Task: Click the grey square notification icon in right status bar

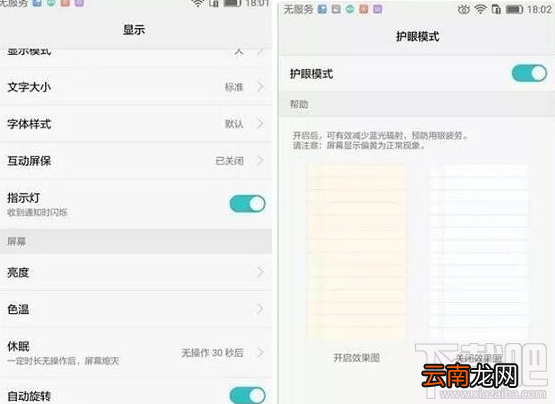Action: tap(336, 9)
